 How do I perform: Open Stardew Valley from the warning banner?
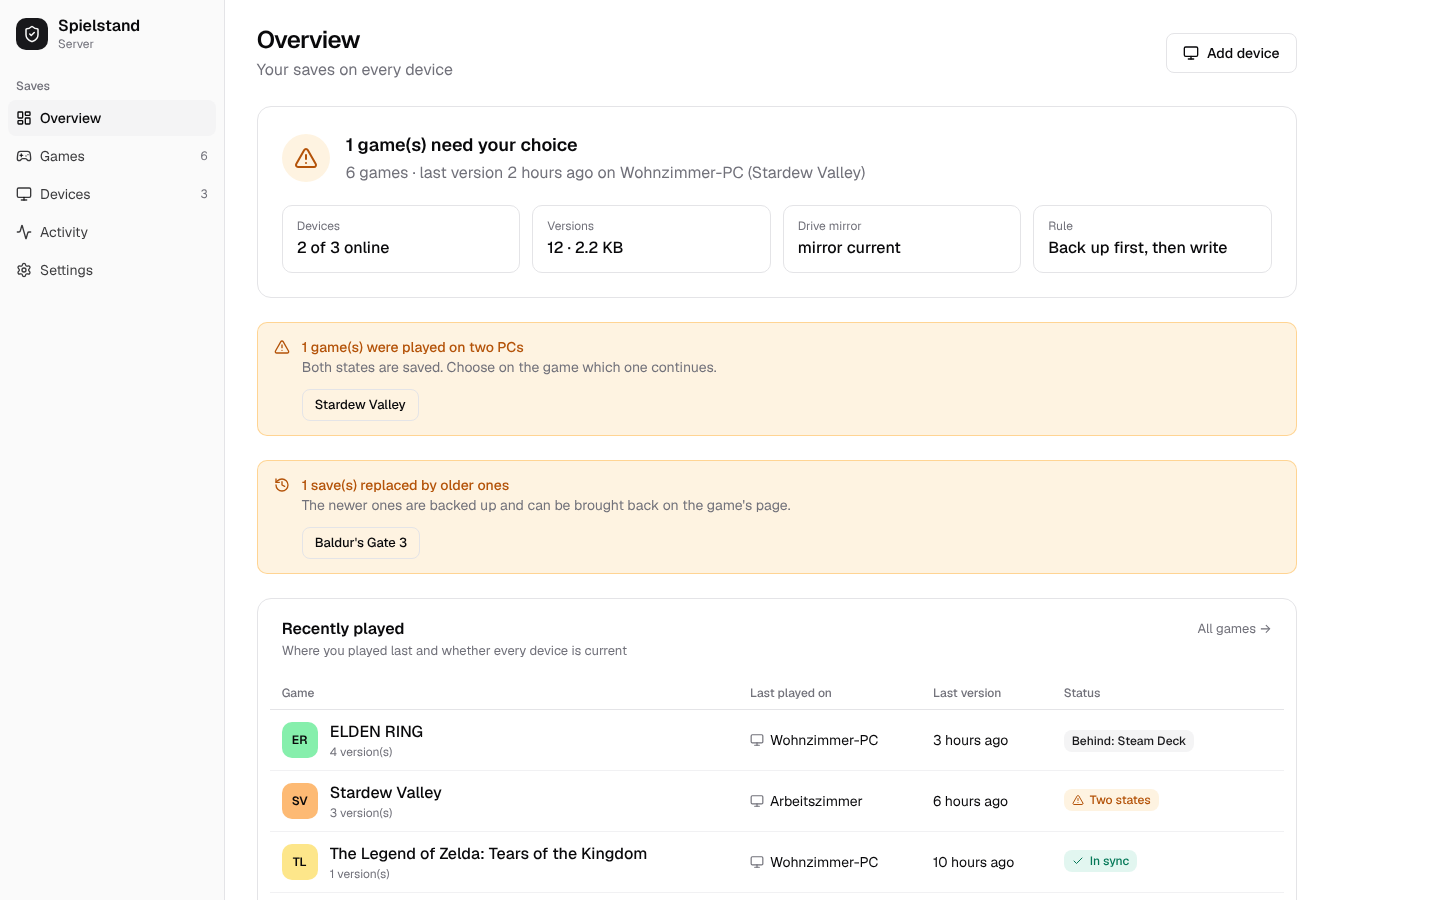click(x=360, y=405)
